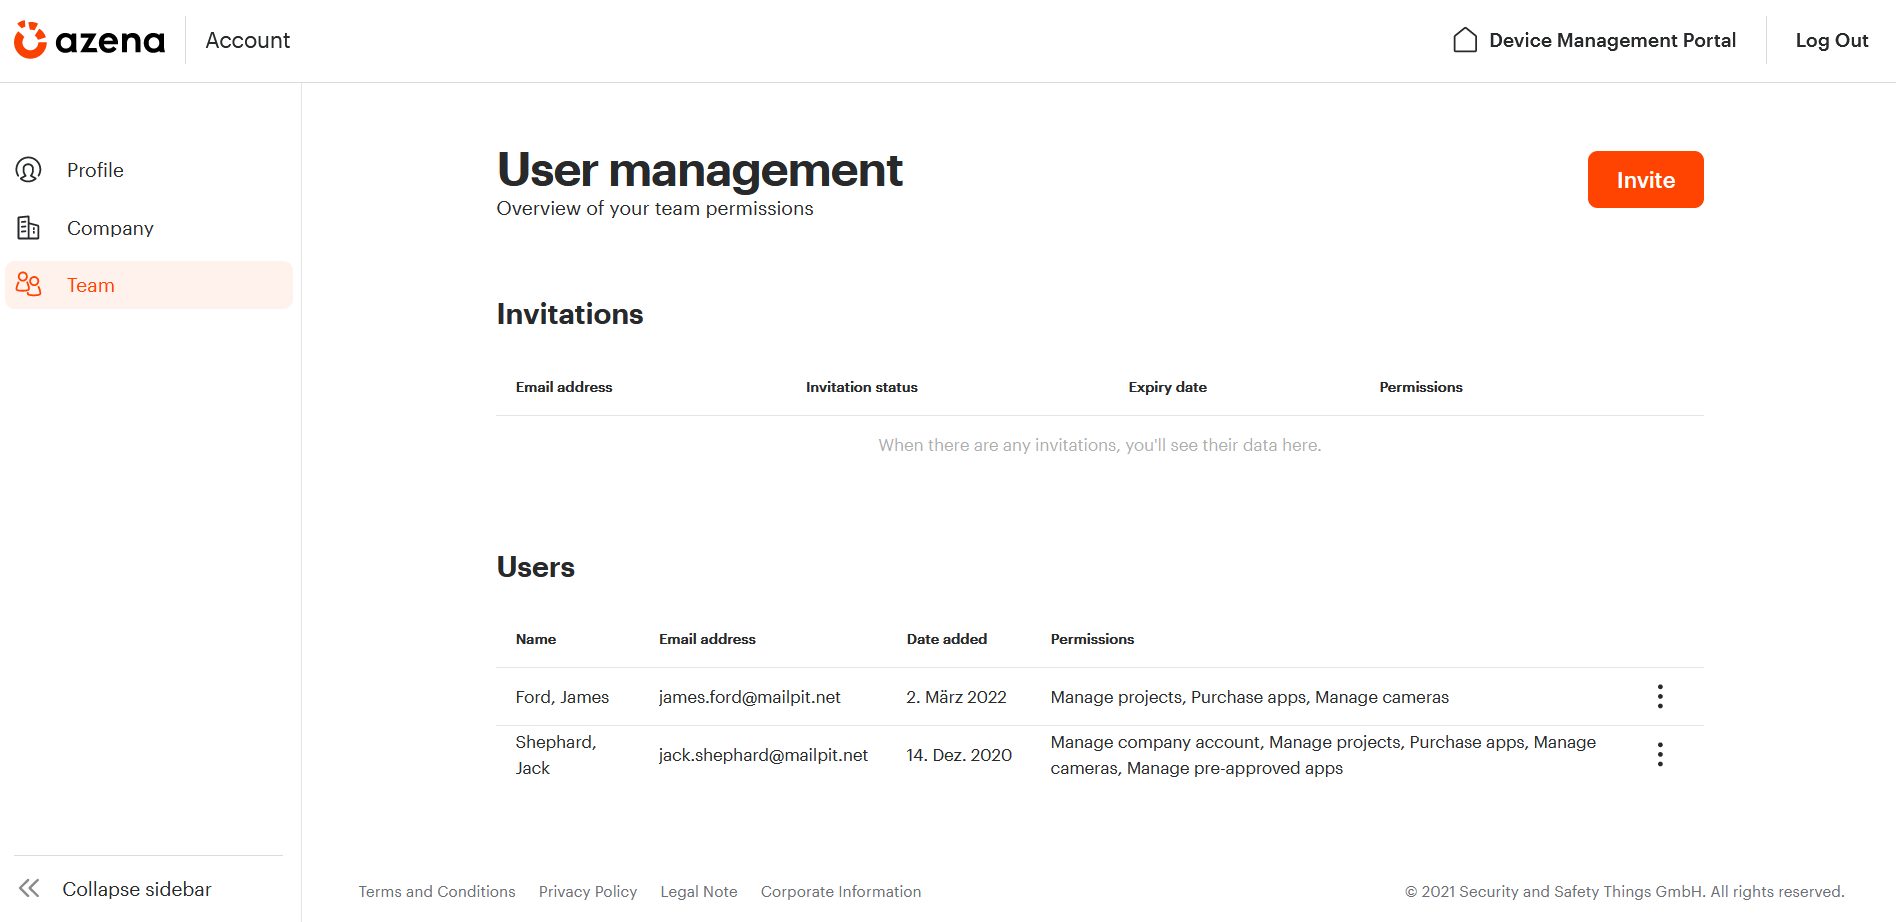Image resolution: width=1896 pixels, height=922 pixels.
Task: Click the azena logo icon
Action: 30,40
